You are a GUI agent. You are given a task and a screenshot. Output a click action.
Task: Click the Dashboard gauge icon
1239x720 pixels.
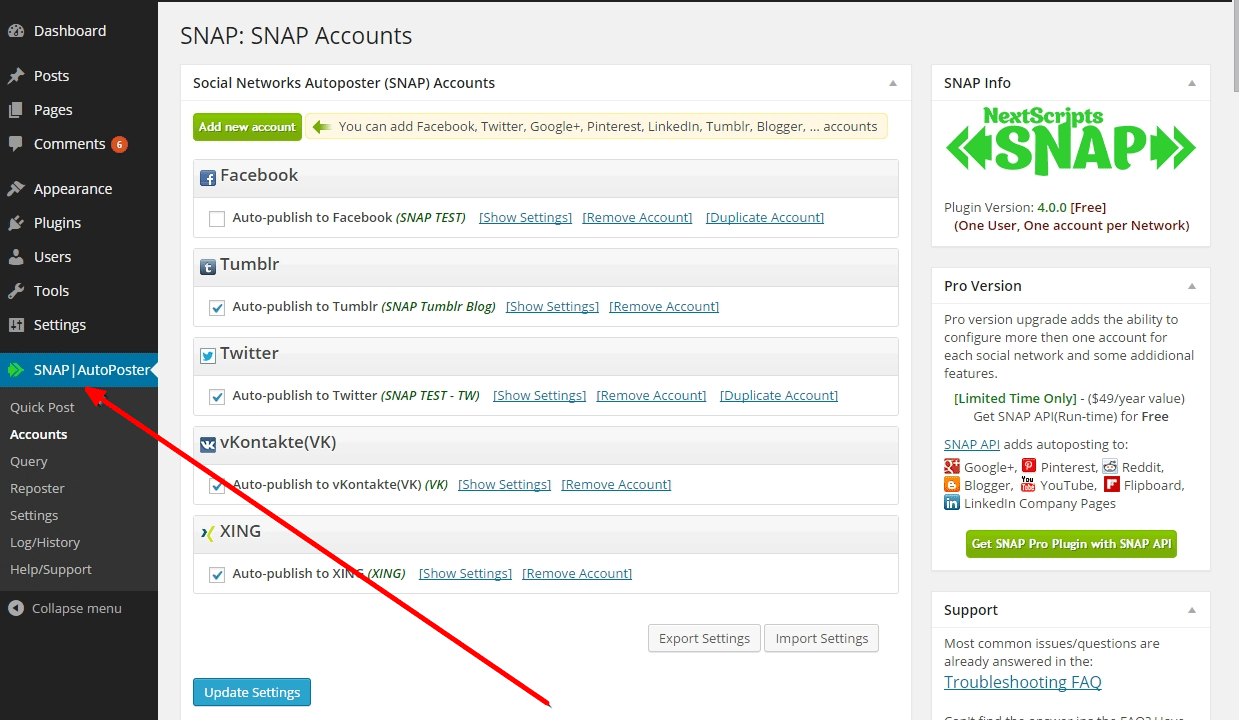(16, 31)
